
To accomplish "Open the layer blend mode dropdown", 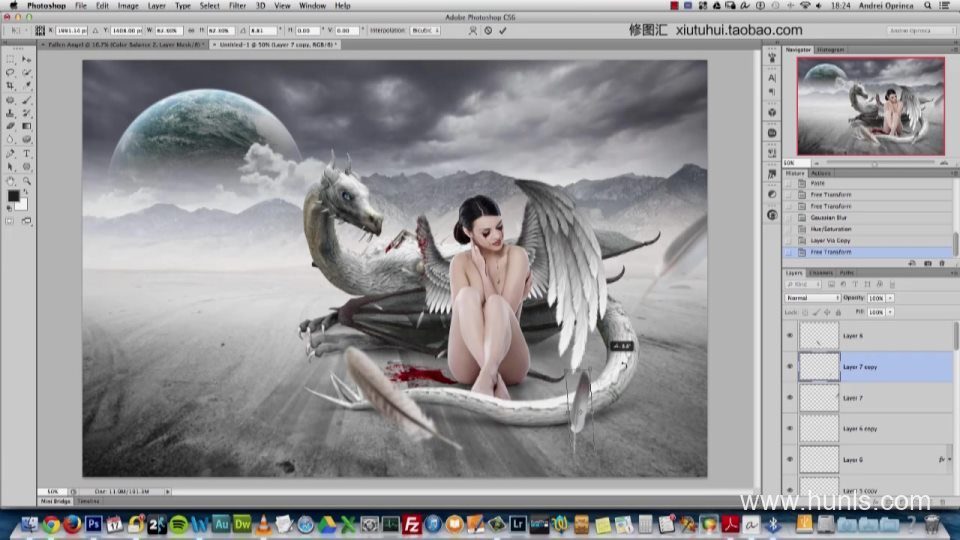I will point(812,298).
